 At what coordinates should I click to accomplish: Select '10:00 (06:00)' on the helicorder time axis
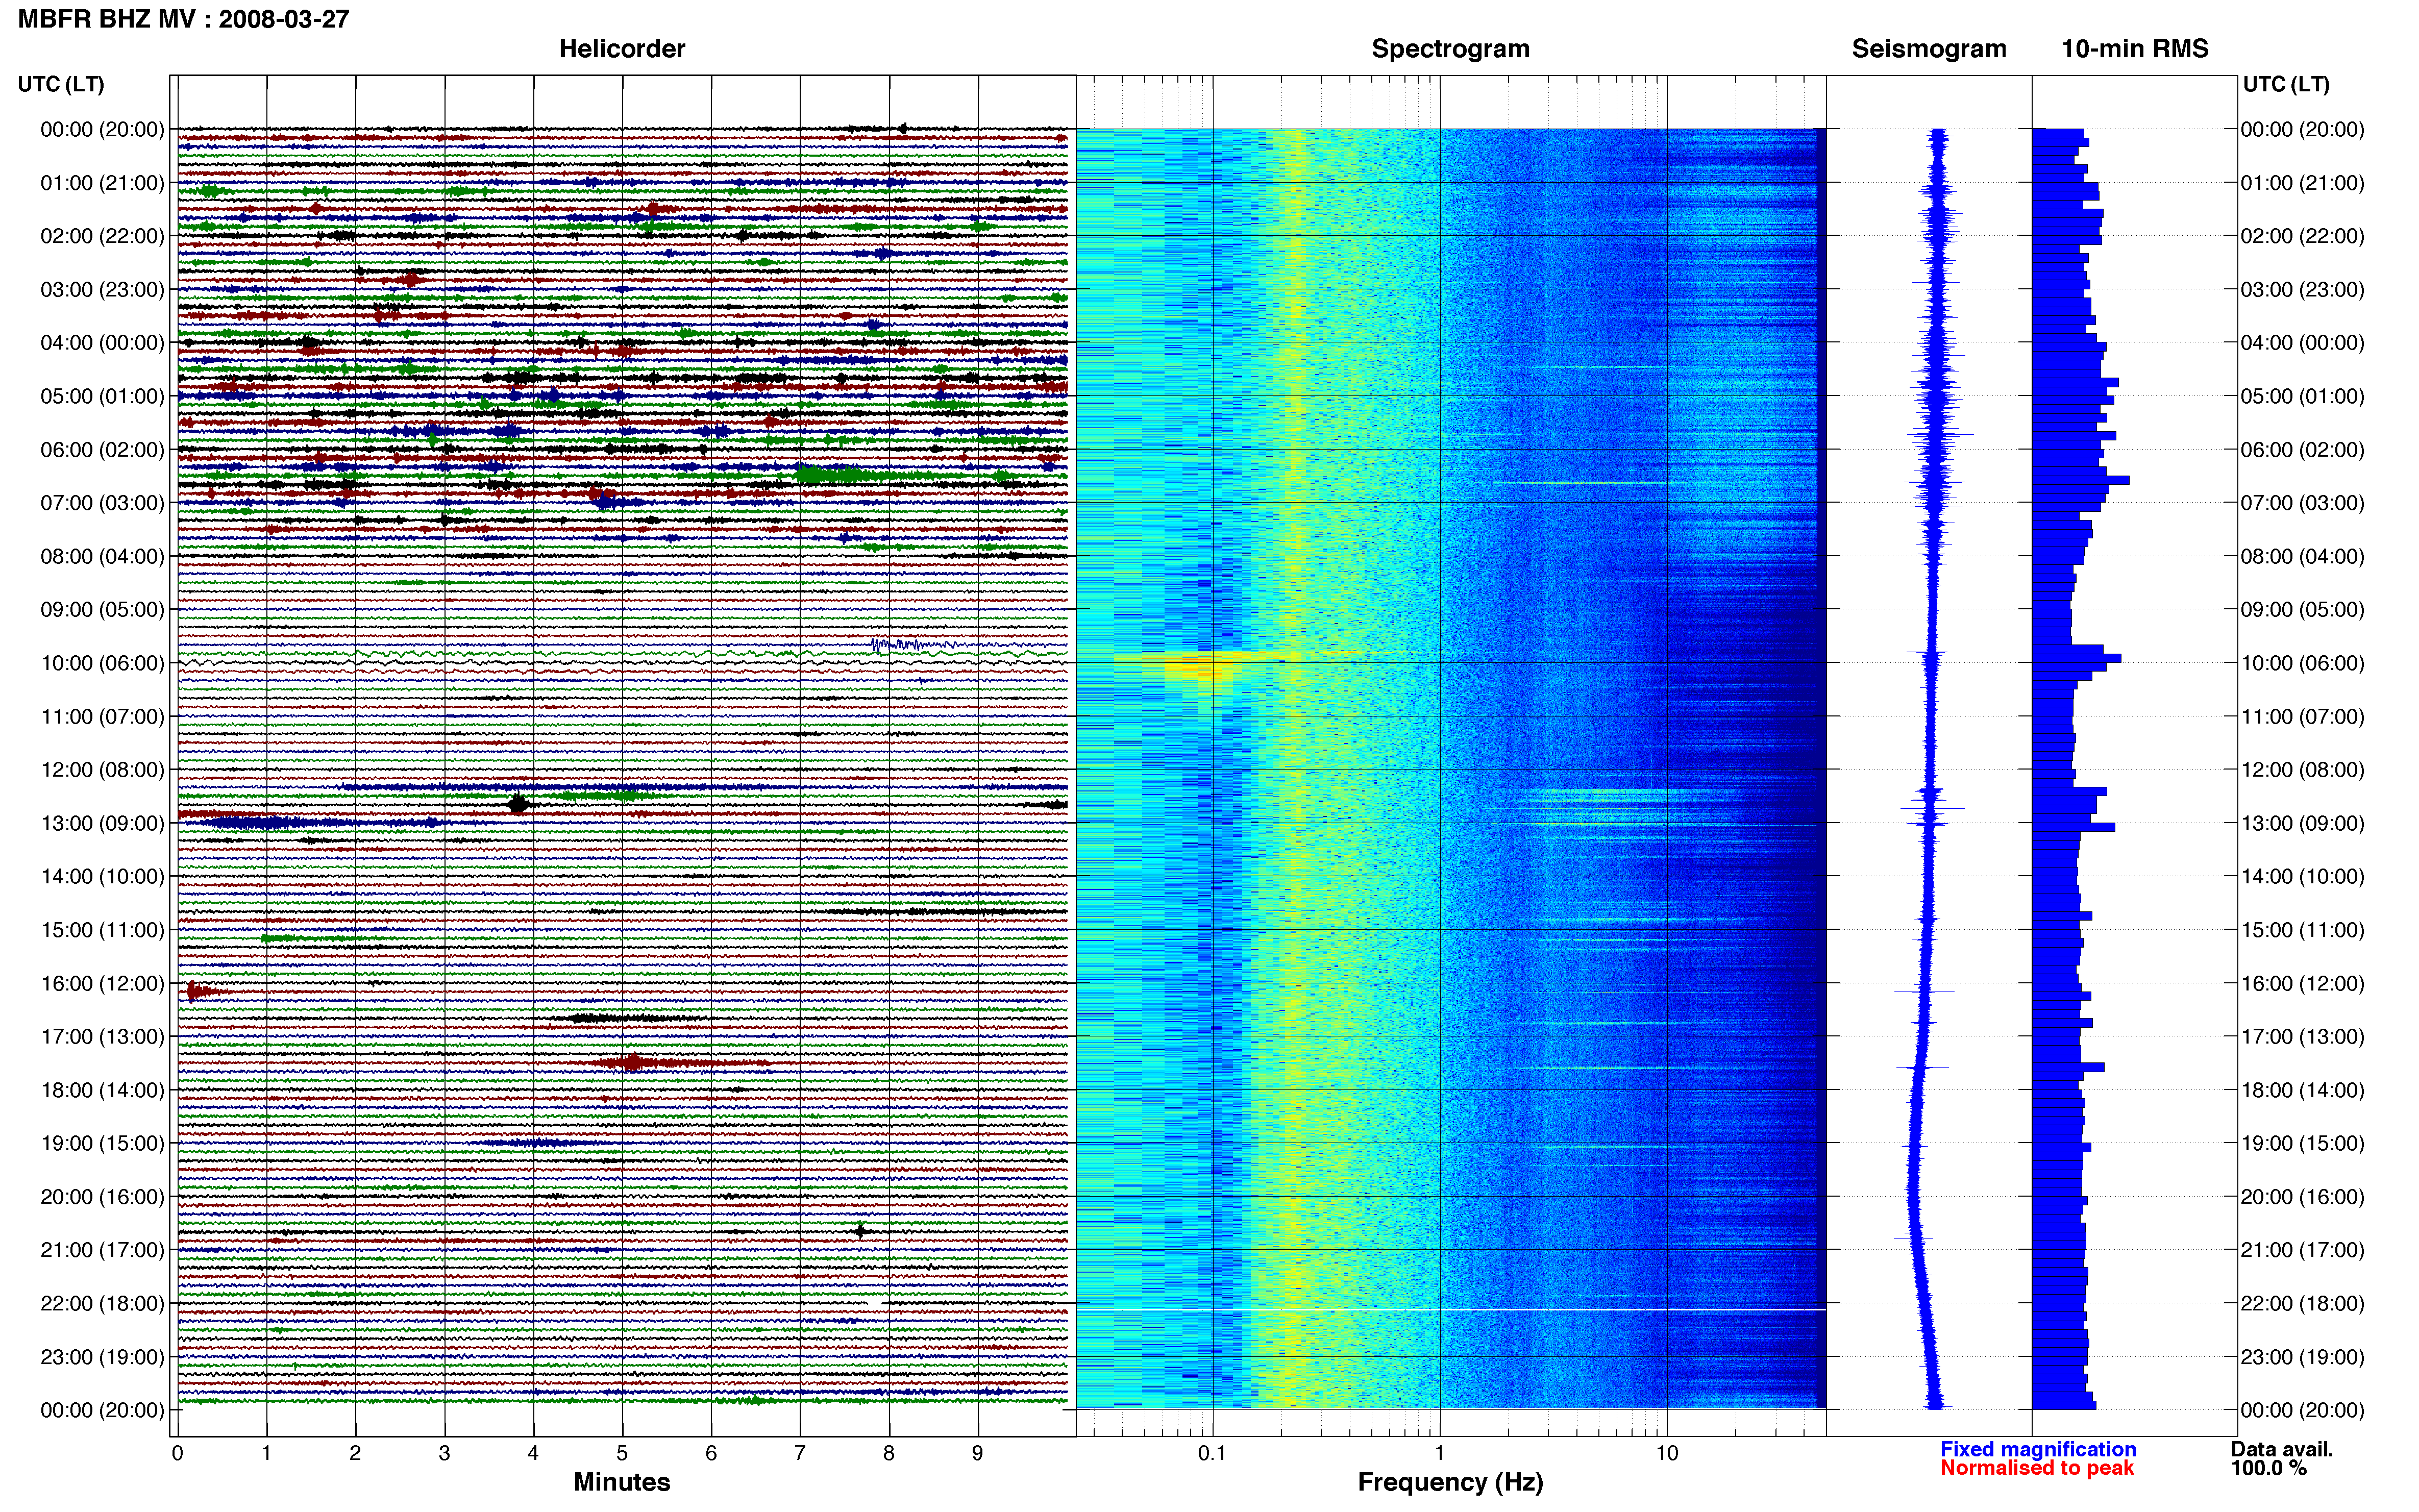click(x=102, y=663)
